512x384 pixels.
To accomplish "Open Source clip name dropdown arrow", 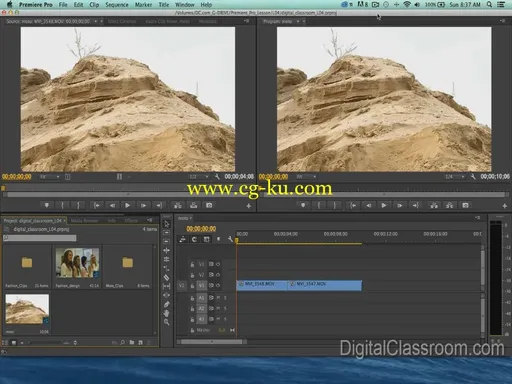I will coord(96,21).
